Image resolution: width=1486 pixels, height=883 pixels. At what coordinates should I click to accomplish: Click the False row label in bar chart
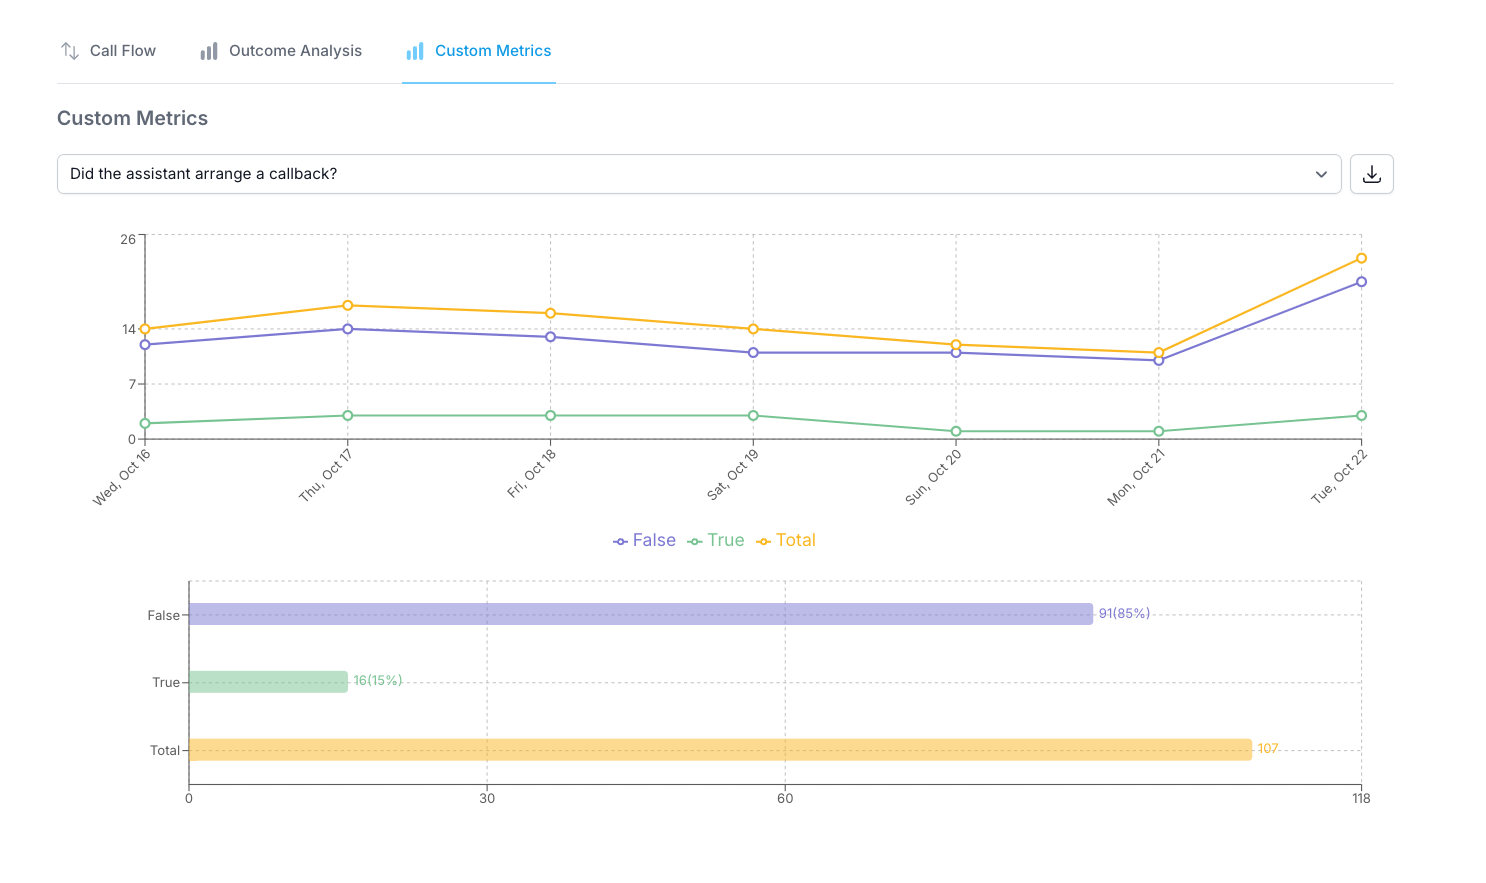pyautogui.click(x=164, y=616)
